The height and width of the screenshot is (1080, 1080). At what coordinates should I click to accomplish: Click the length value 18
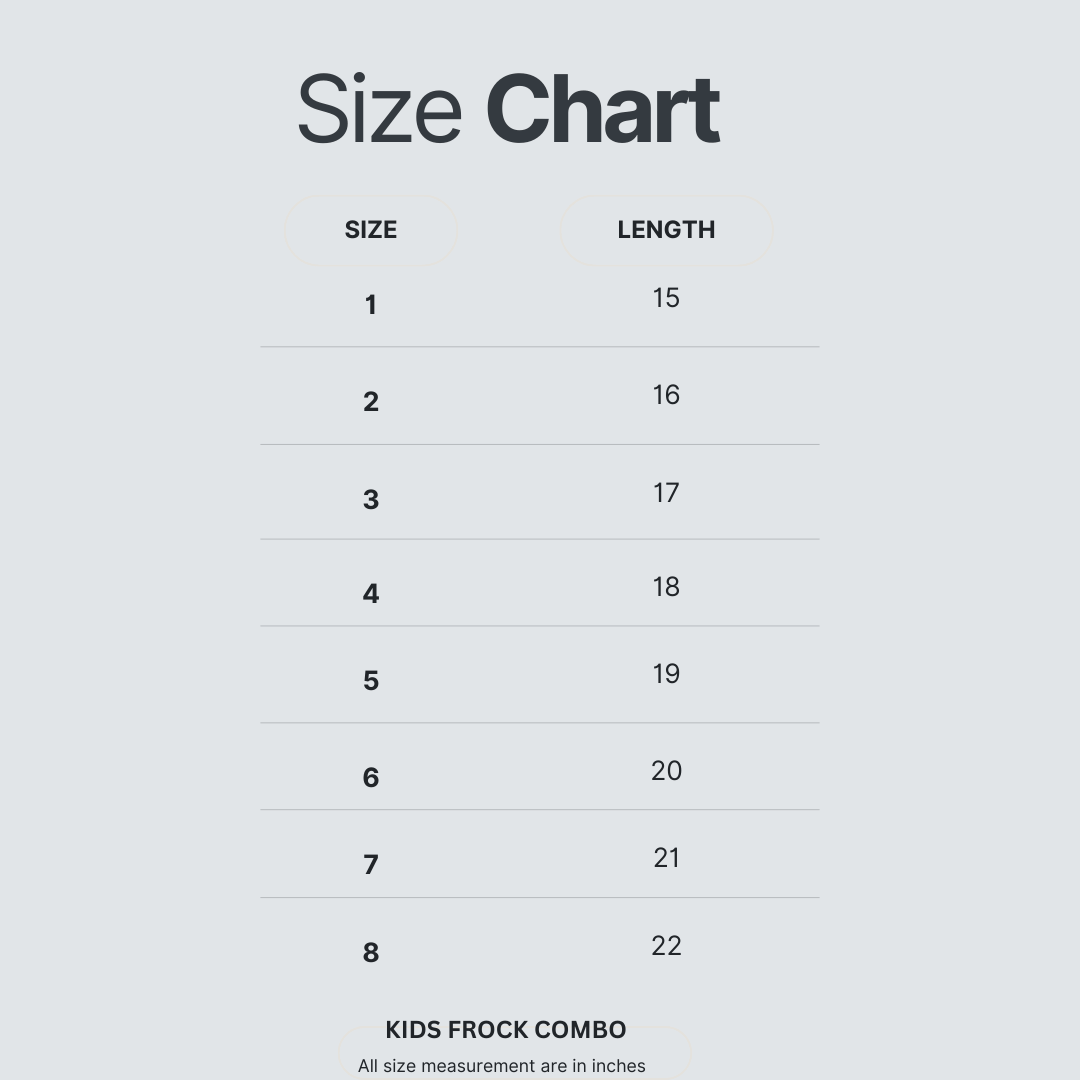coord(666,587)
